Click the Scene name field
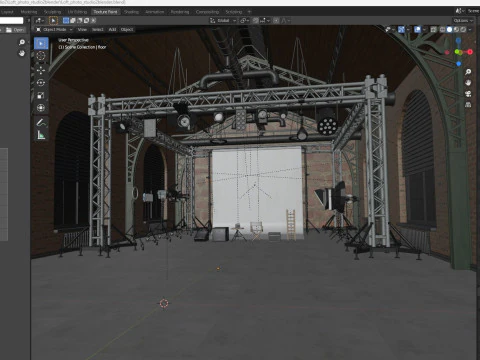 [473, 11]
